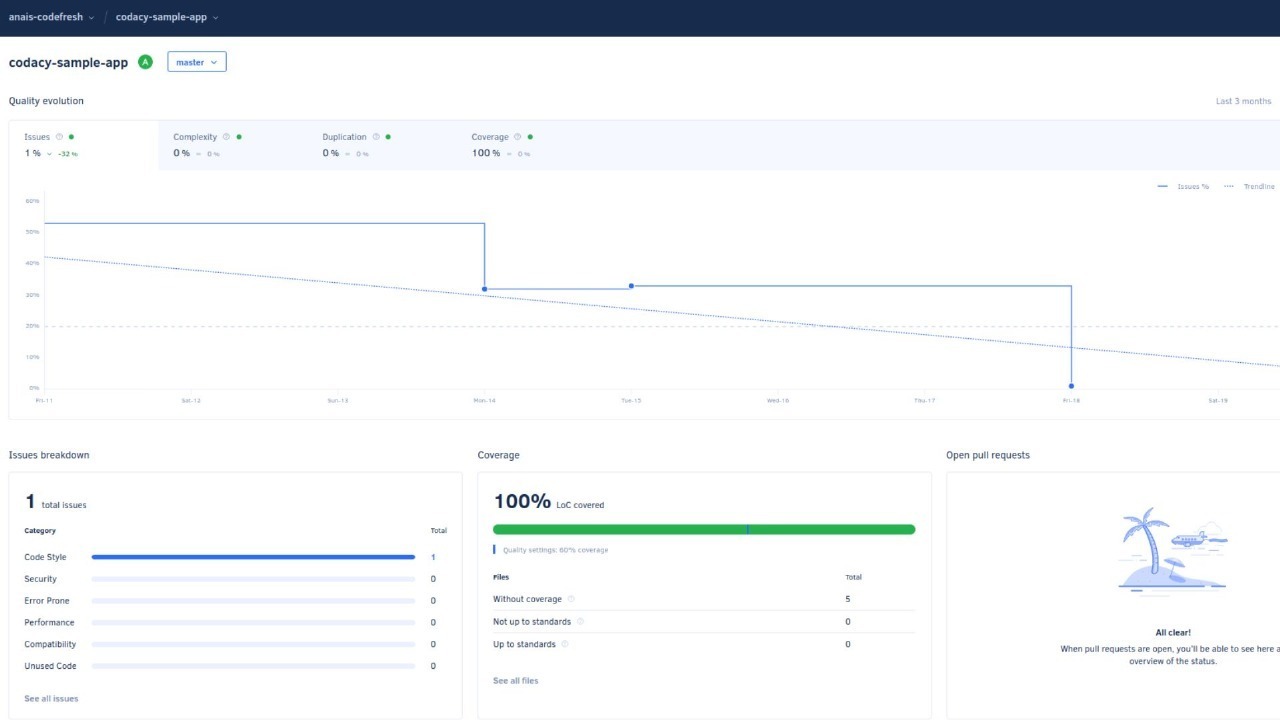The width and height of the screenshot is (1280, 720).
Task: Click the See all files link
Action: pyautogui.click(x=515, y=681)
